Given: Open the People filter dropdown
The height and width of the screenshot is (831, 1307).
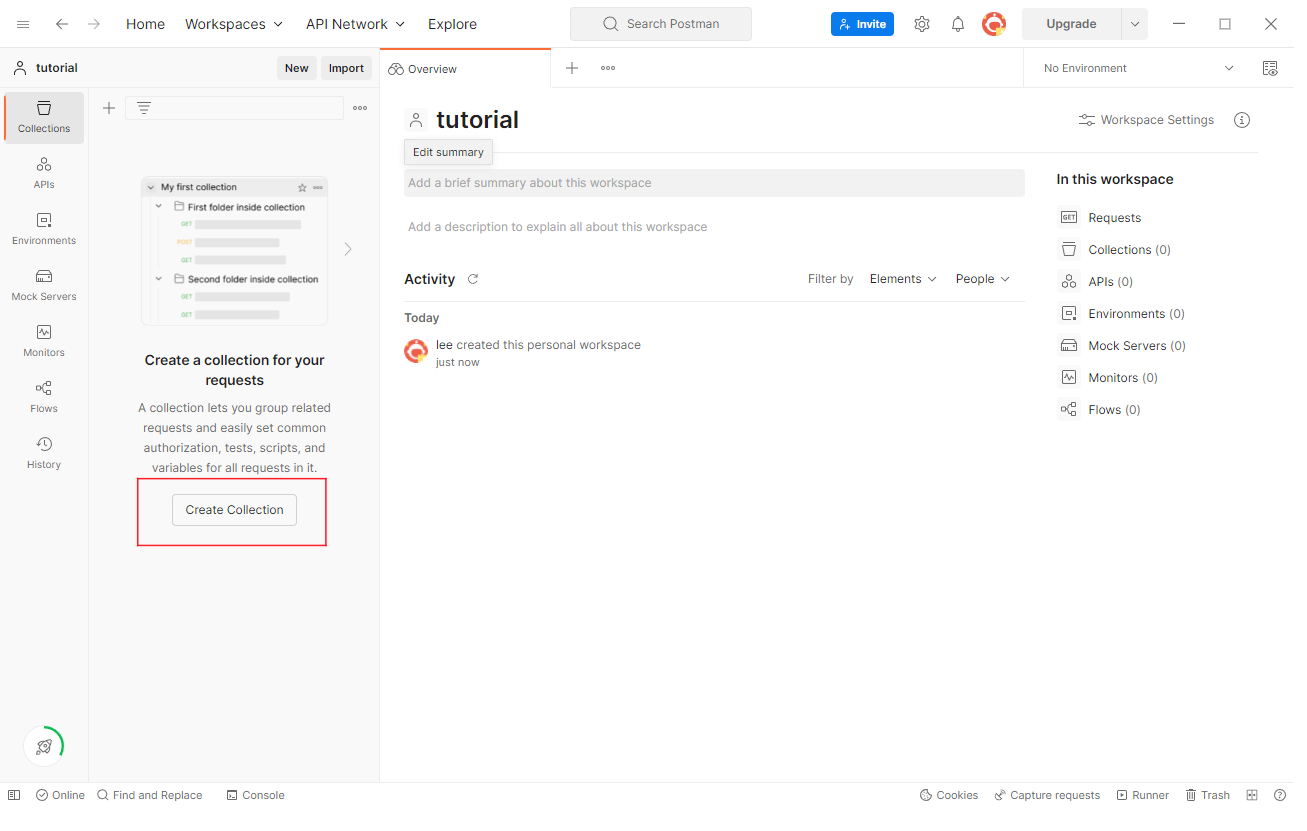Looking at the screenshot, I should (x=983, y=279).
